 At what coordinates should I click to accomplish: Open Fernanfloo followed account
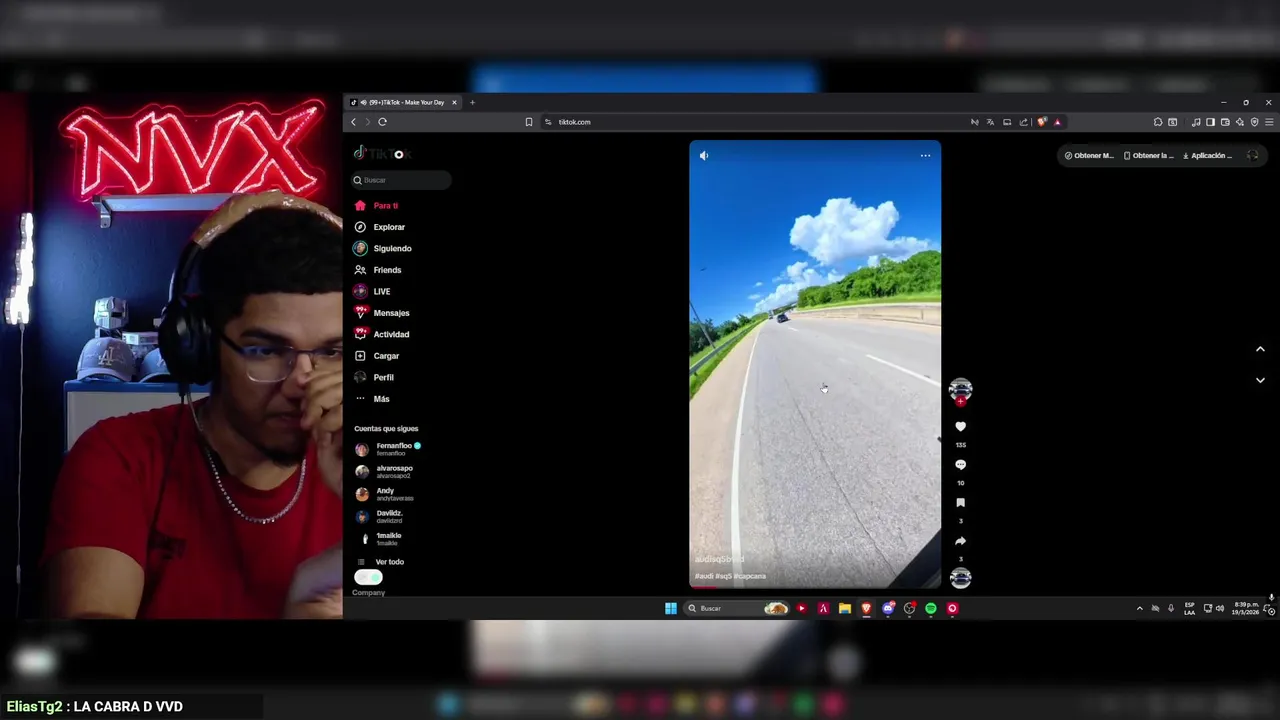(388, 449)
